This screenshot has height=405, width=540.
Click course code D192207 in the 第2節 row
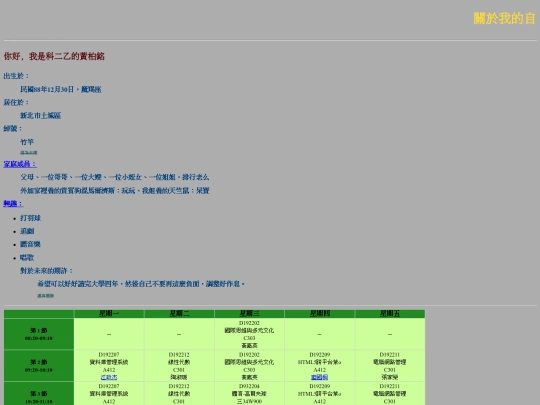[x=109, y=354]
